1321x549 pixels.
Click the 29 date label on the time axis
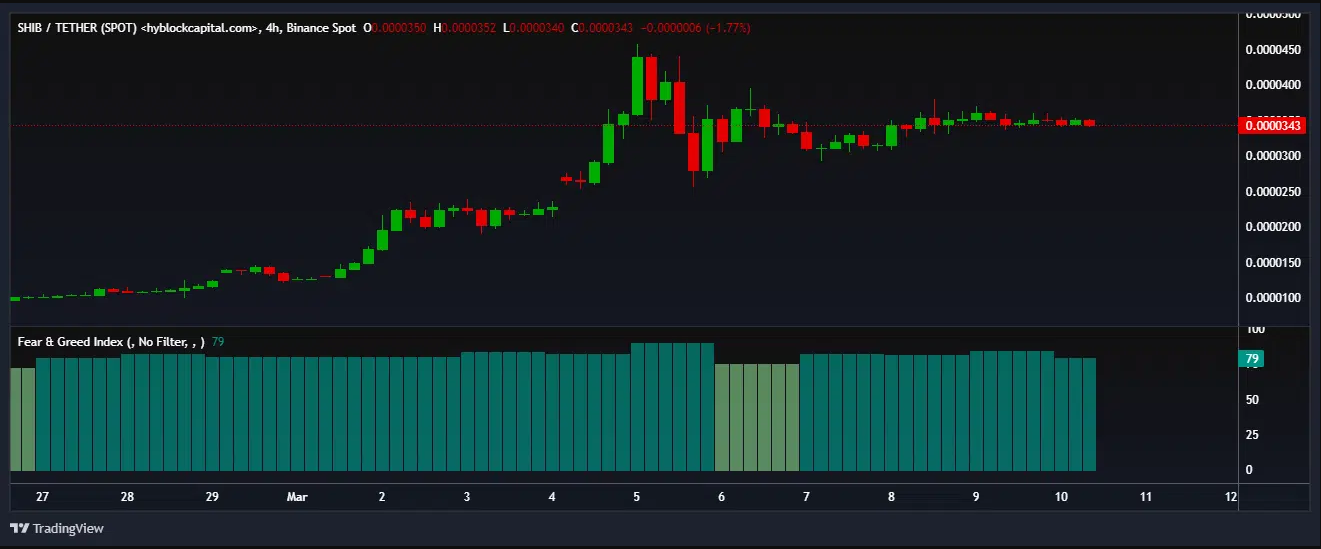coord(212,497)
